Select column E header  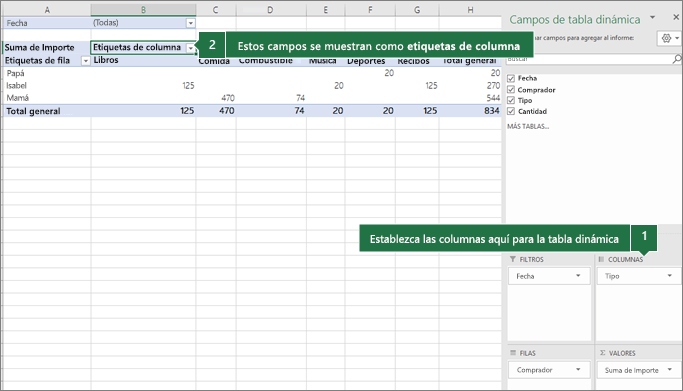pyautogui.click(x=325, y=10)
